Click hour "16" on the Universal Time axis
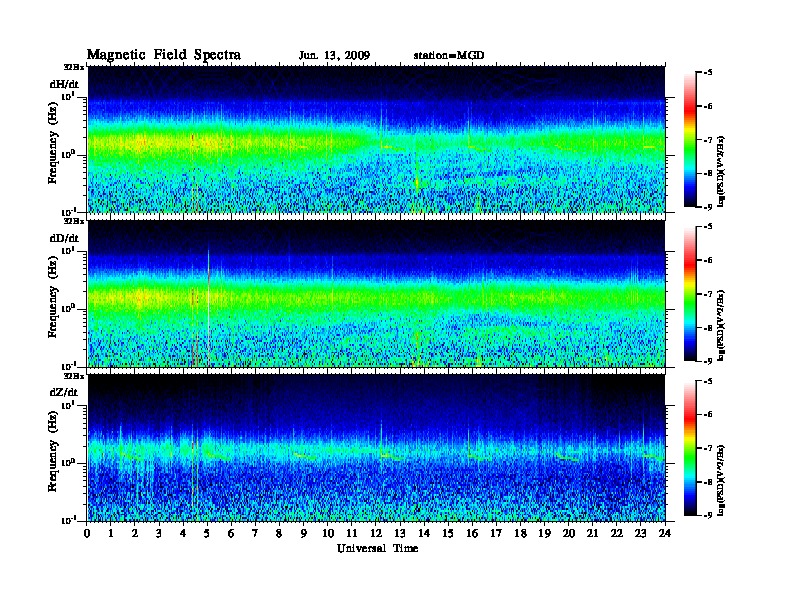792x612 pixels. 472,533
